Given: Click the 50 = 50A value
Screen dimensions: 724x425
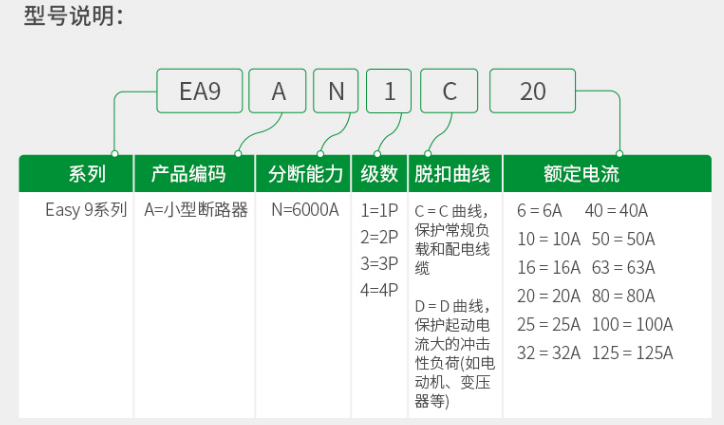Looking at the screenshot, I should 623,239.
